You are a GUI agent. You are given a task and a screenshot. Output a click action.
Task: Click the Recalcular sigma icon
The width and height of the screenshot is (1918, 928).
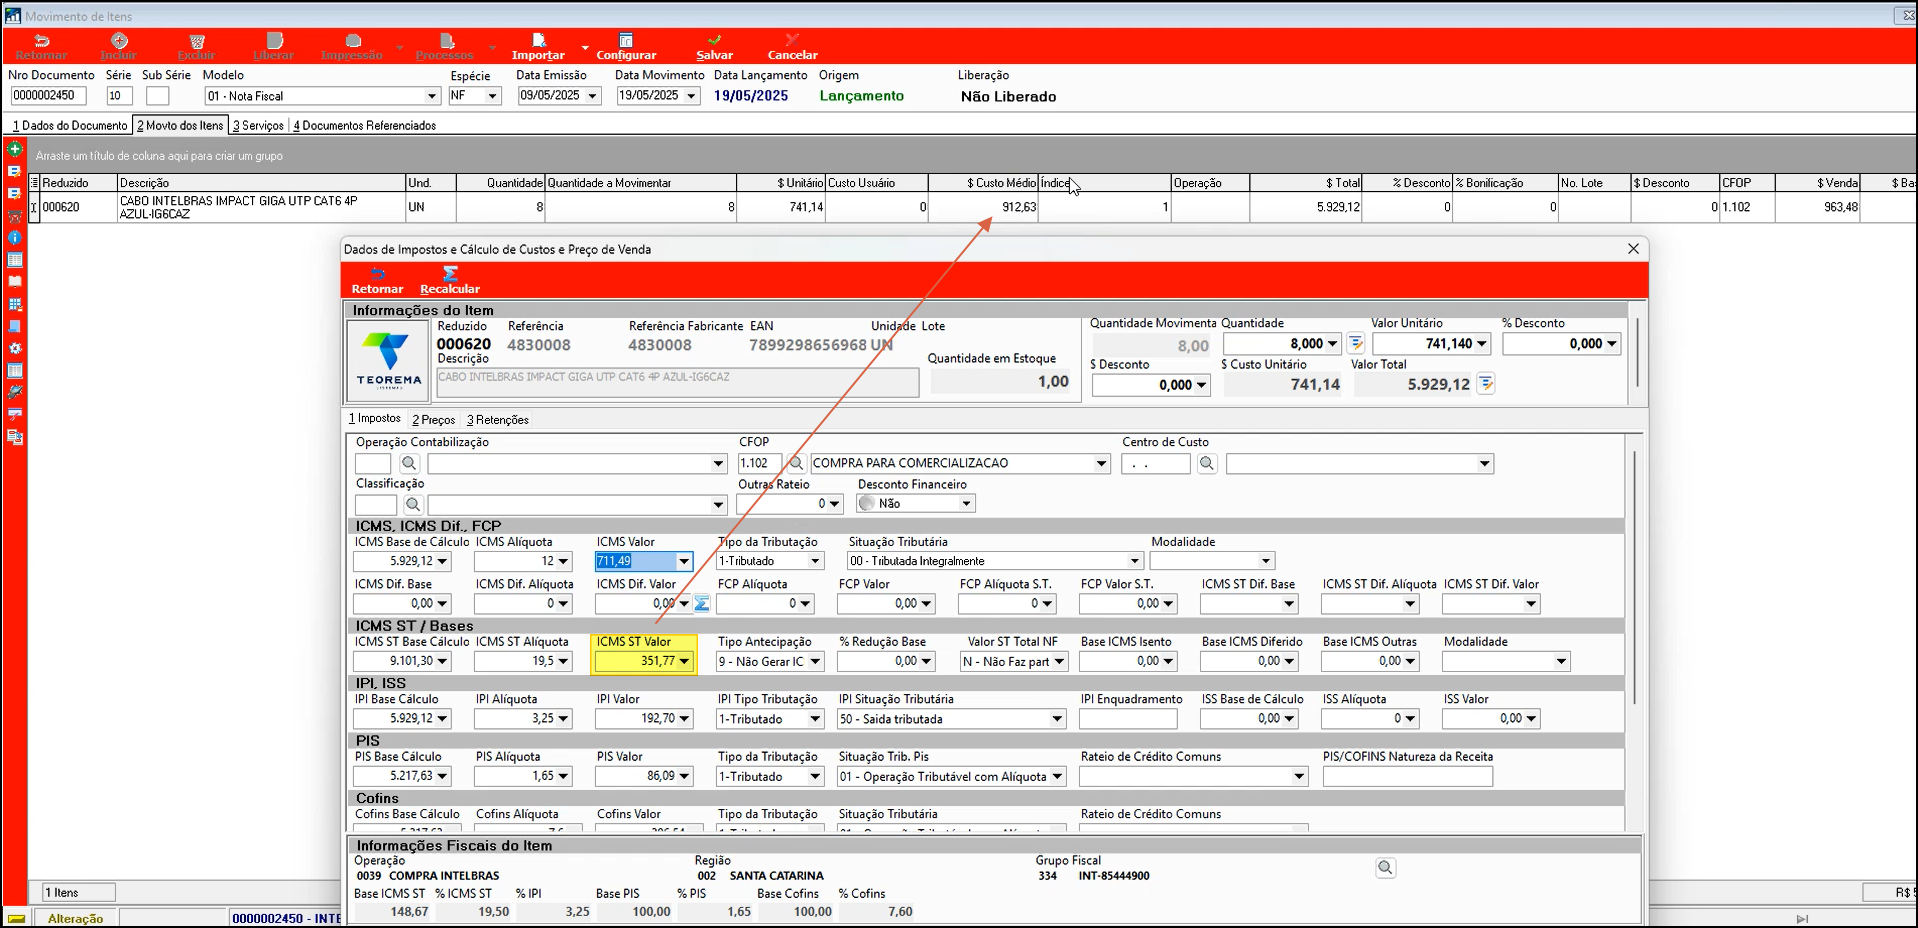pyautogui.click(x=450, y=274)
